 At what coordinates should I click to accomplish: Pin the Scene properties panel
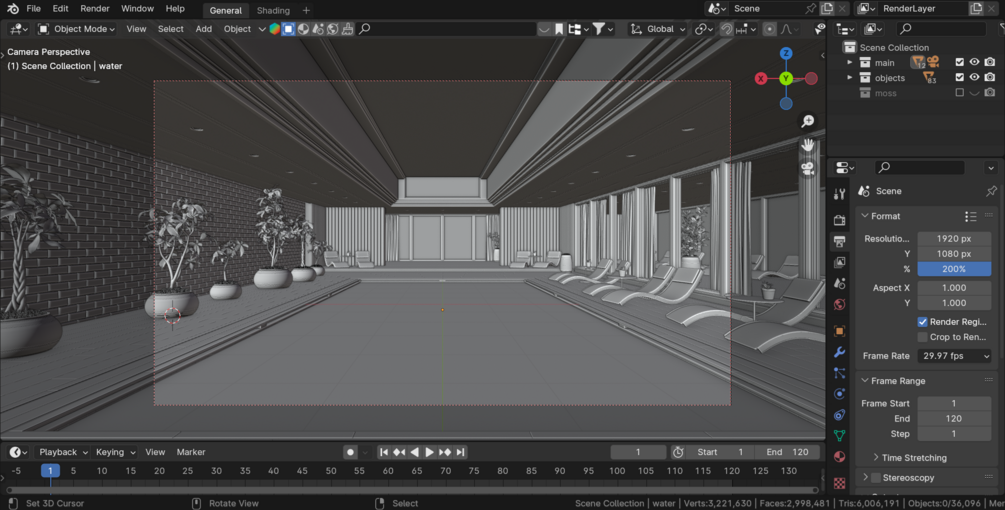pos(991,191)
